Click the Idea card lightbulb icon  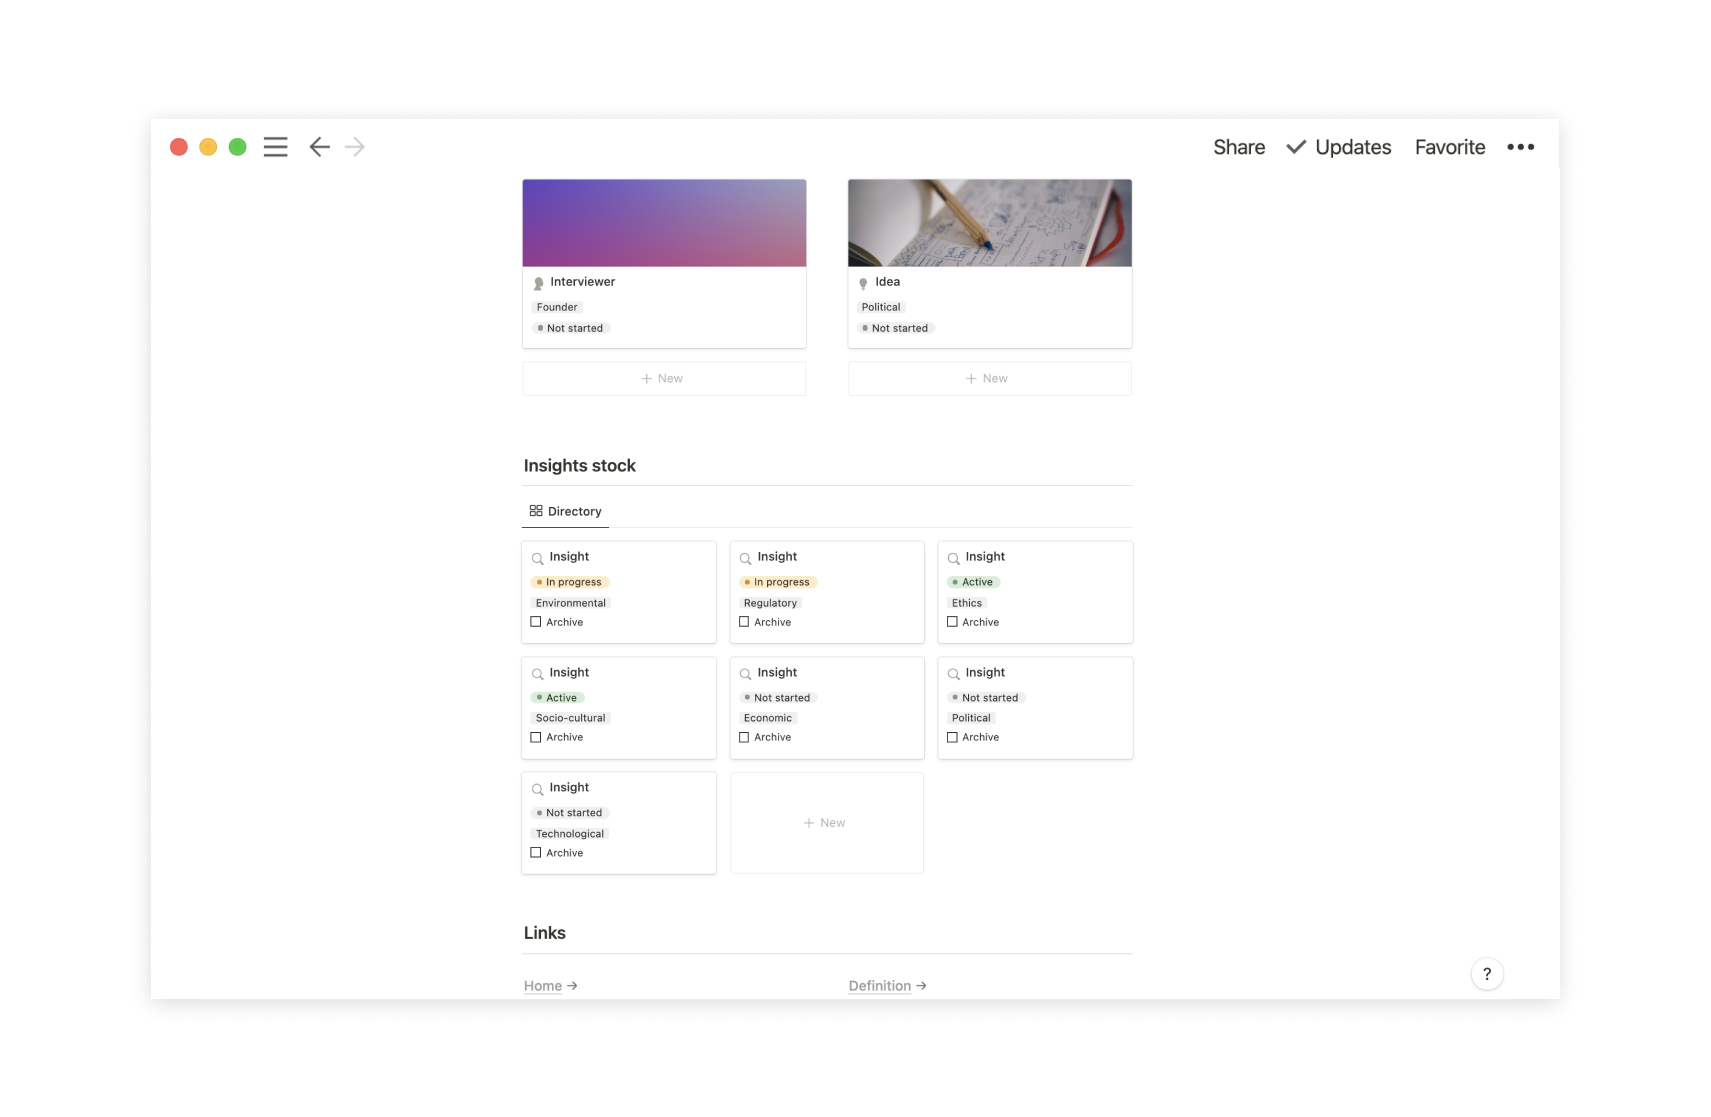coord(863,283)
